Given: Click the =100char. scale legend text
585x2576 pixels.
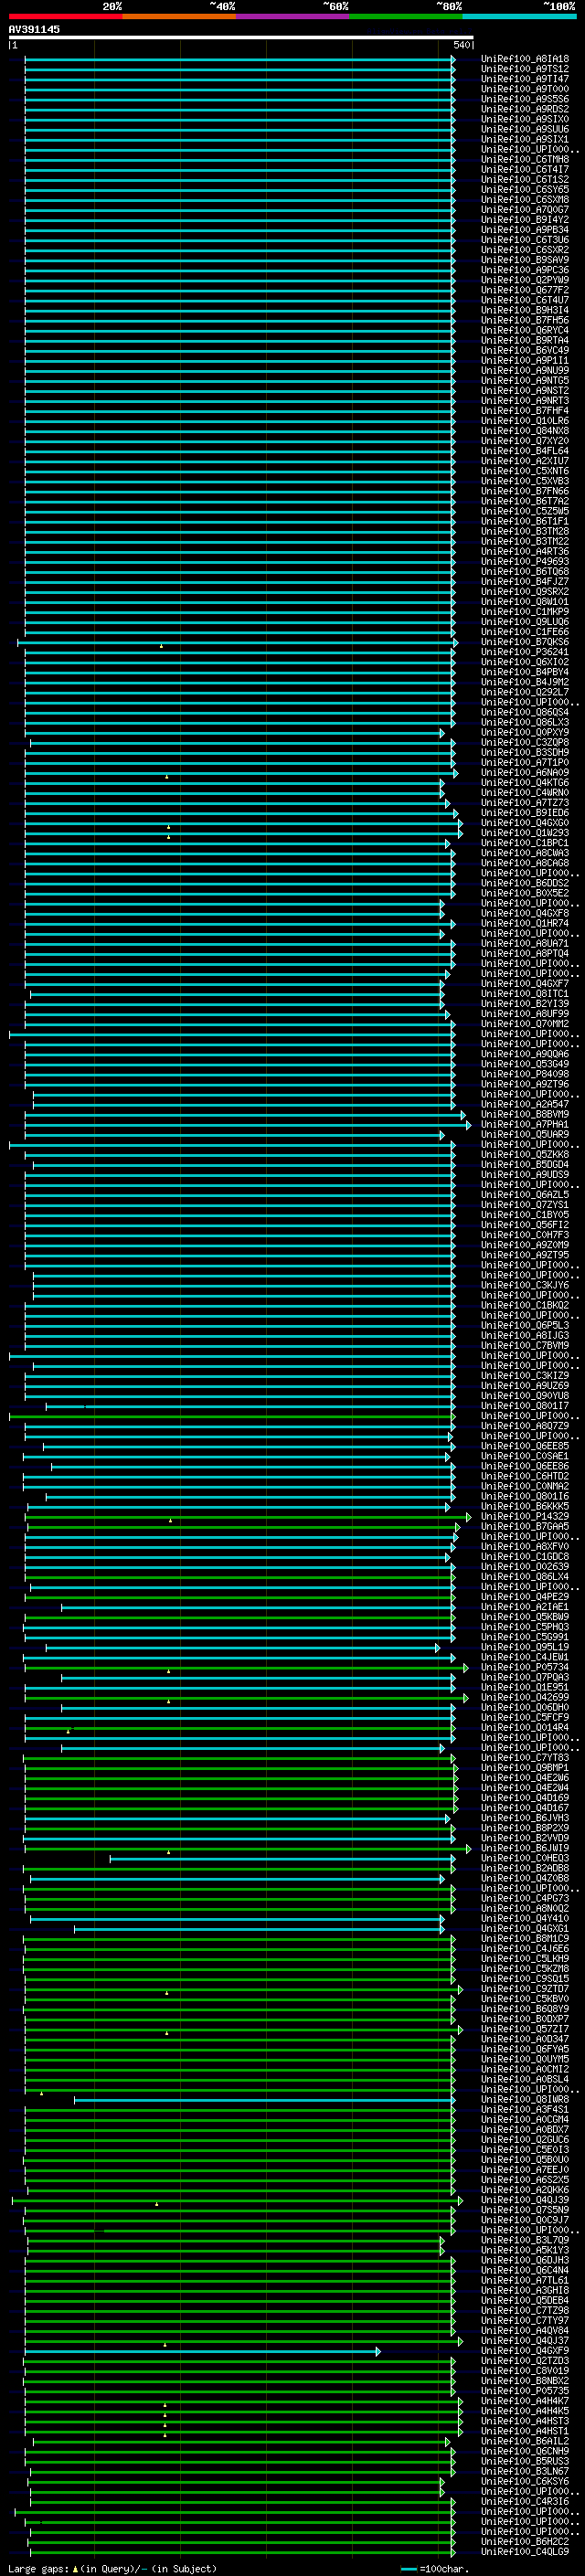Looking at the screenshot, I should coord(445,2568).
